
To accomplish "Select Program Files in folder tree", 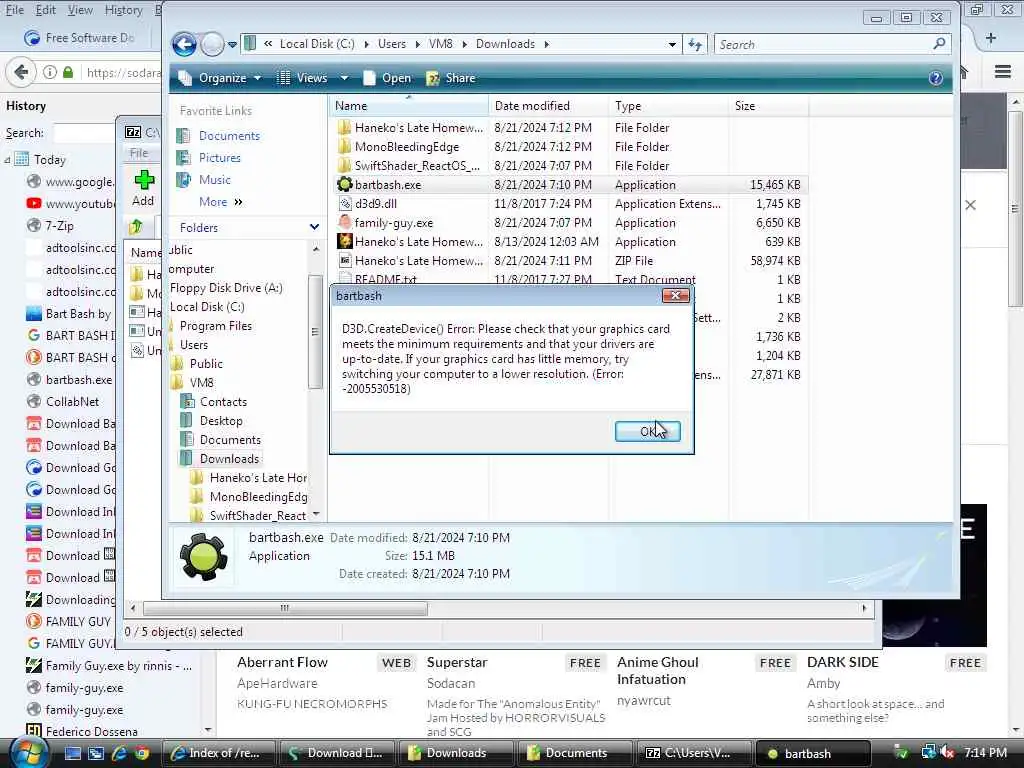I will [216, 326].
